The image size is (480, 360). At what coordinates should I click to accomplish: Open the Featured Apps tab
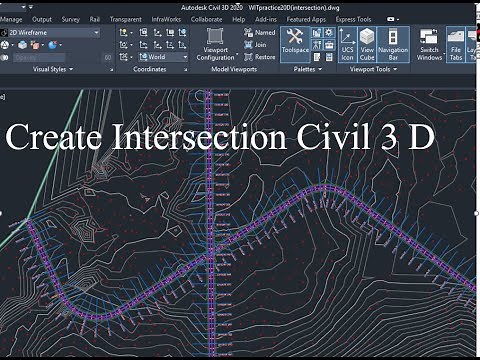(x=306, y=19)
